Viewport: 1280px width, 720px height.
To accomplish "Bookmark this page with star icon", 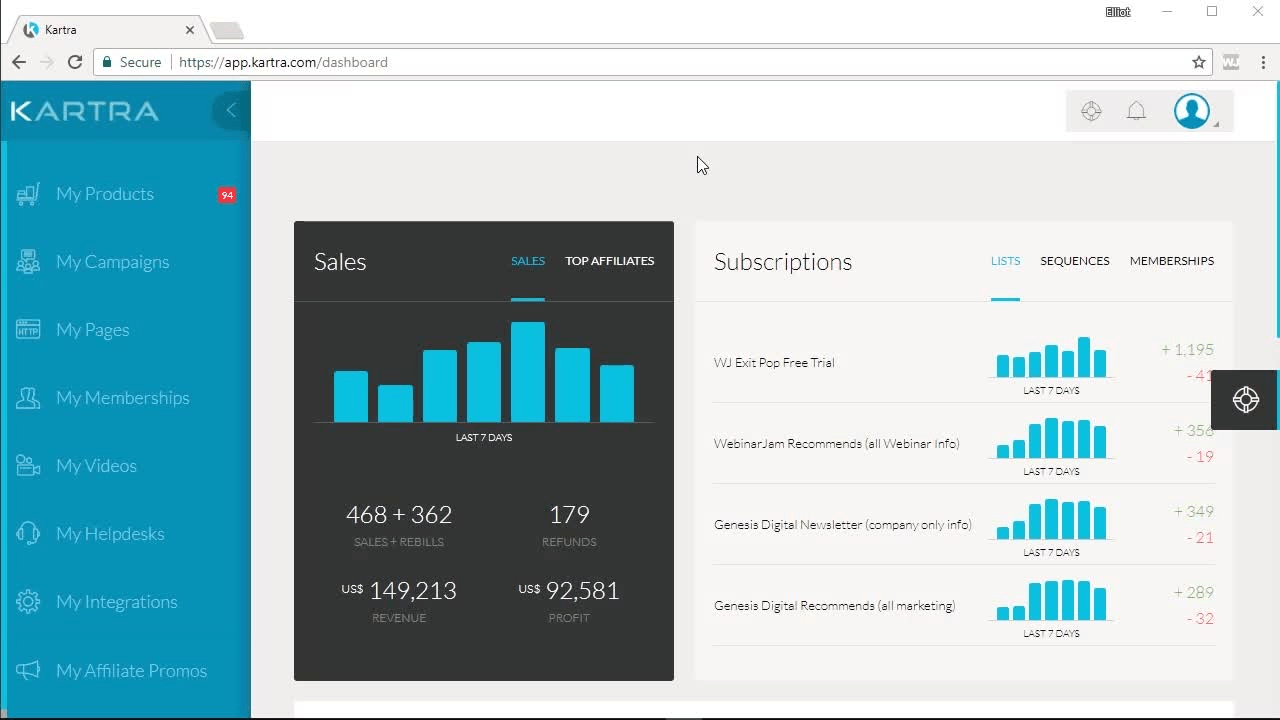I will click(x=1198, y=62).
